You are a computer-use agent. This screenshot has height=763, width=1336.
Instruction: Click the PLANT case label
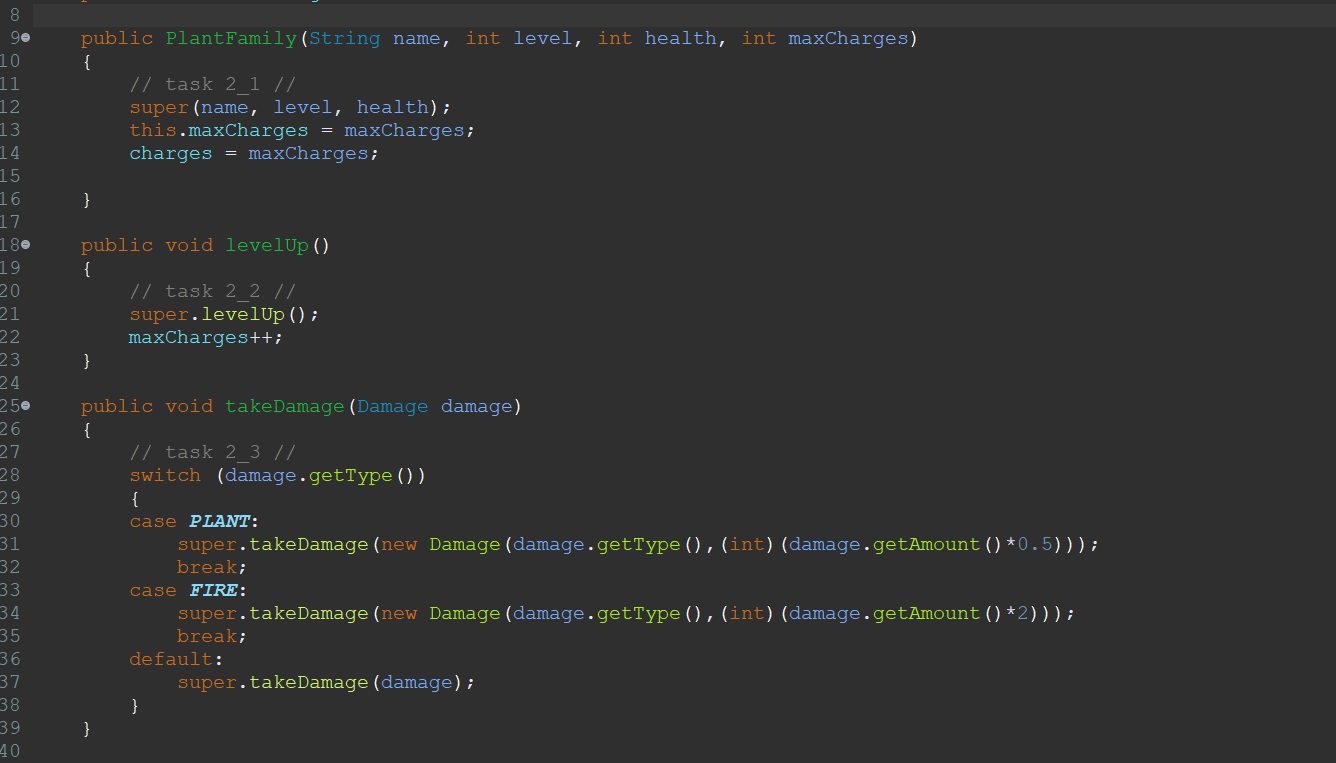click(219, 521)
